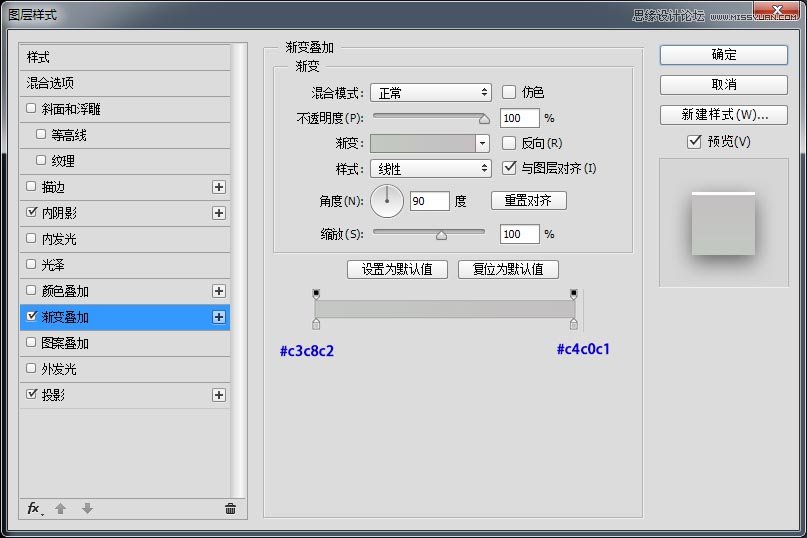Open the 混合模式 dropdown showing 正常

[431, 93]
